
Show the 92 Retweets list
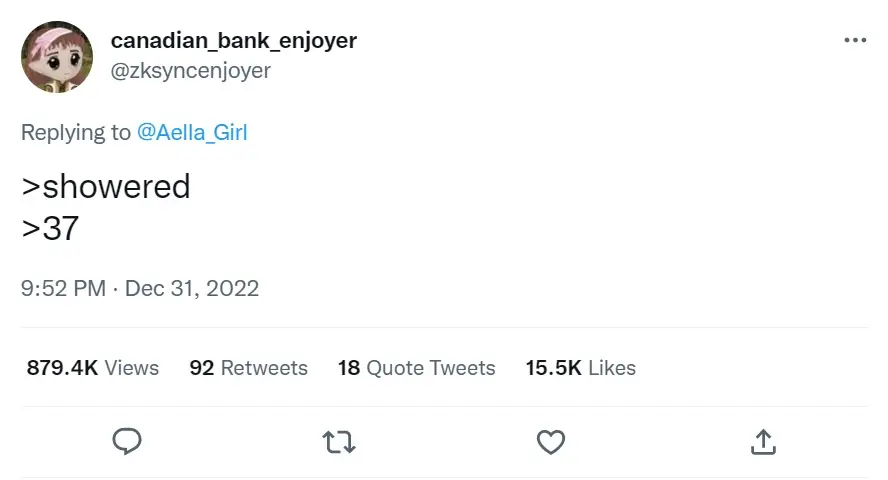[x=249, y=368]
